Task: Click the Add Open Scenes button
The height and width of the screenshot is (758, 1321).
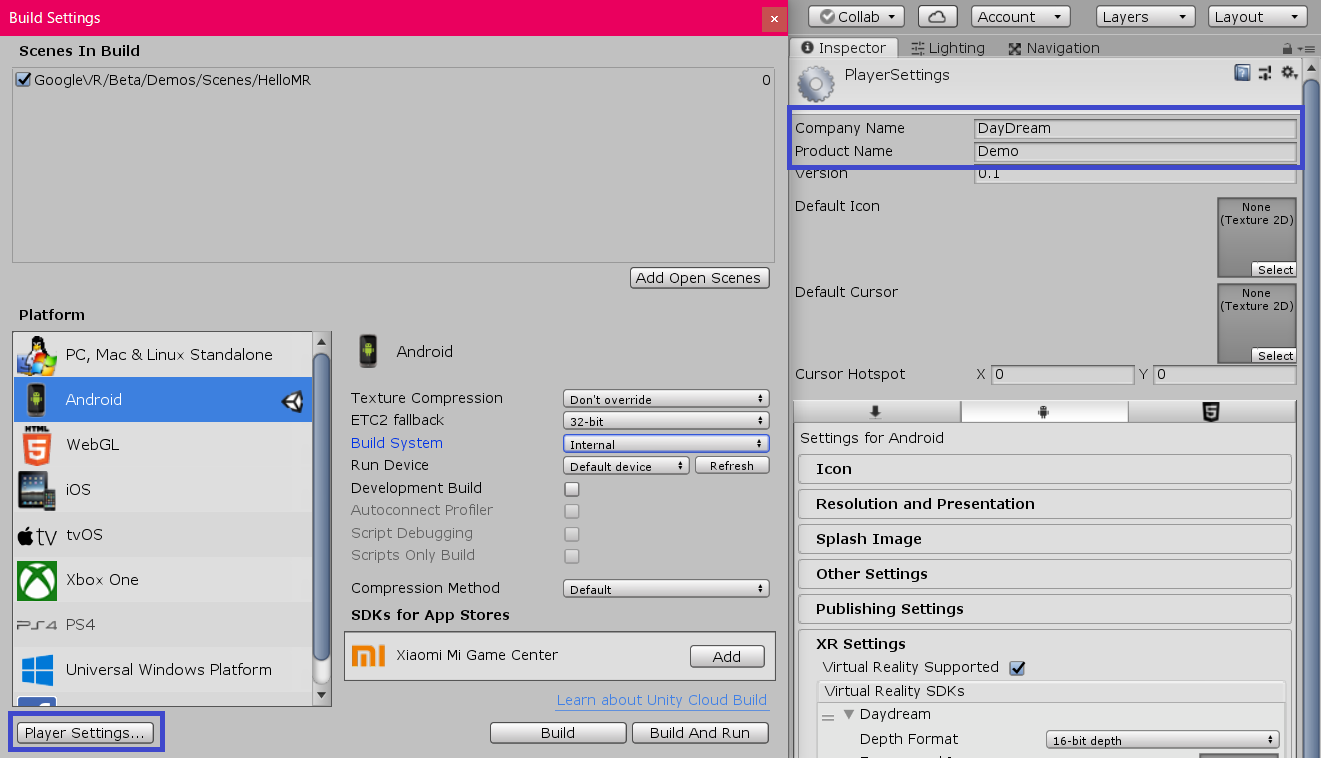Action: (x=700, y=278)
